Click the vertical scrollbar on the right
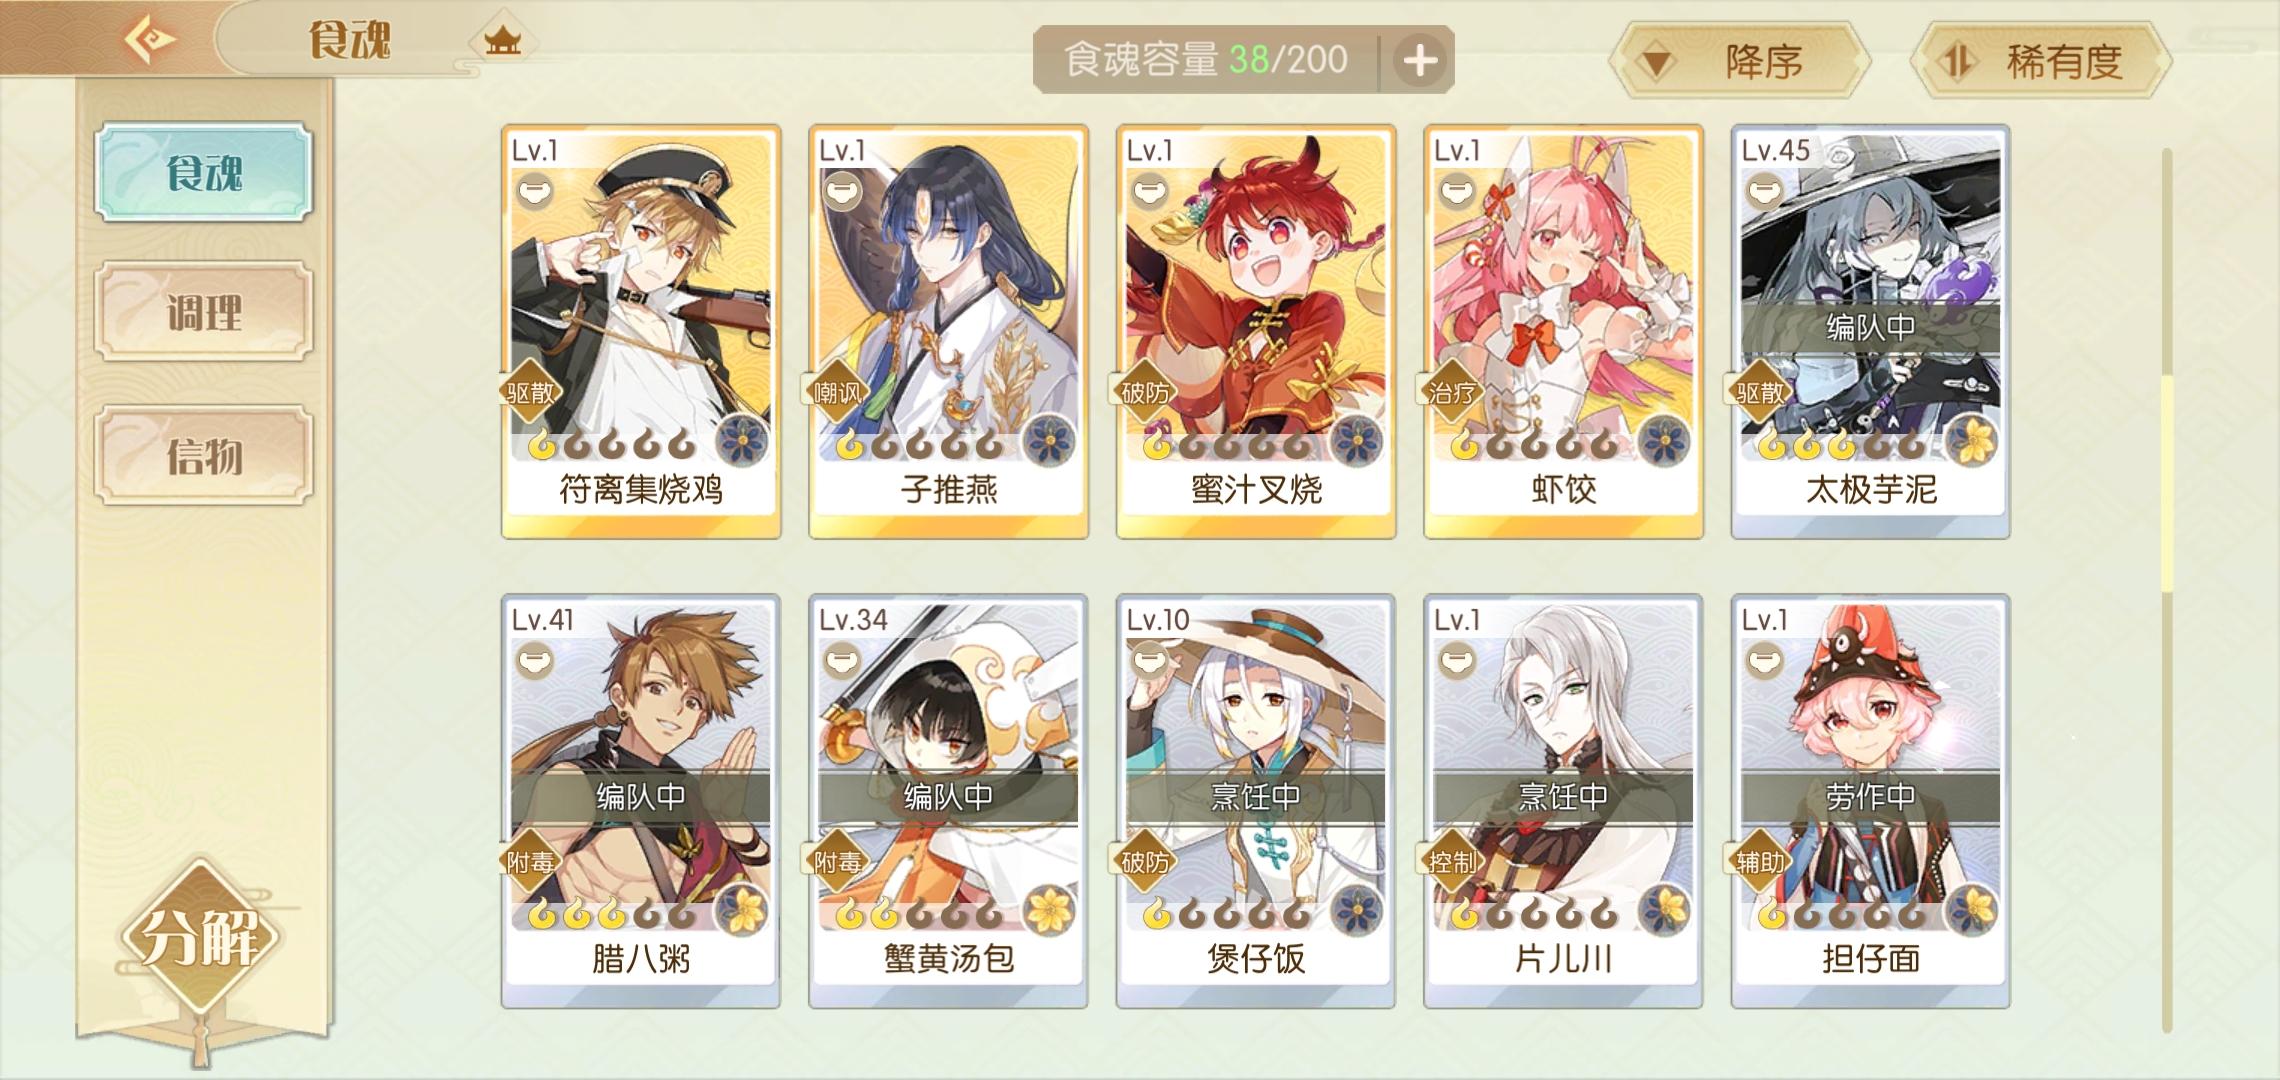 pos(2167,590)
